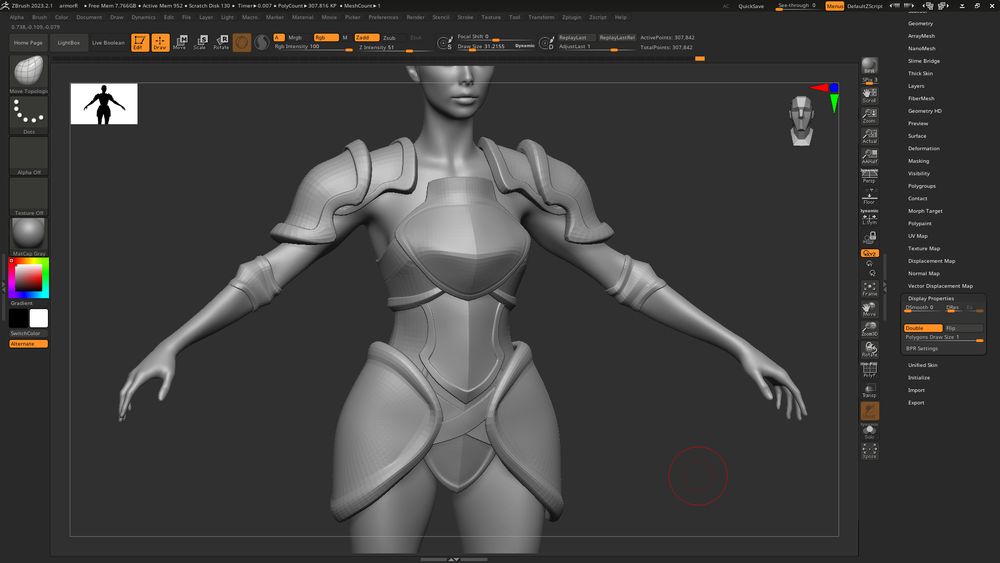Click the LightBox button
The height and width of the screenshot is (563, 1000).
tap(68, 43)
